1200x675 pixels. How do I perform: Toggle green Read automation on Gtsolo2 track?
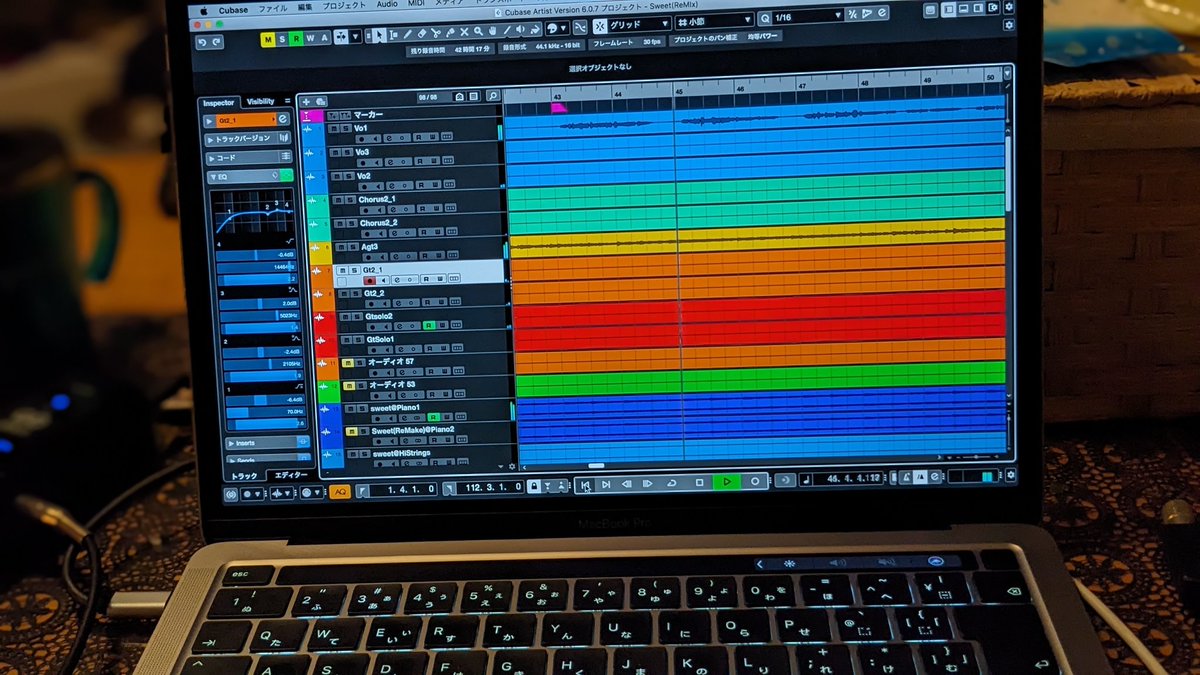coord(429,325)
